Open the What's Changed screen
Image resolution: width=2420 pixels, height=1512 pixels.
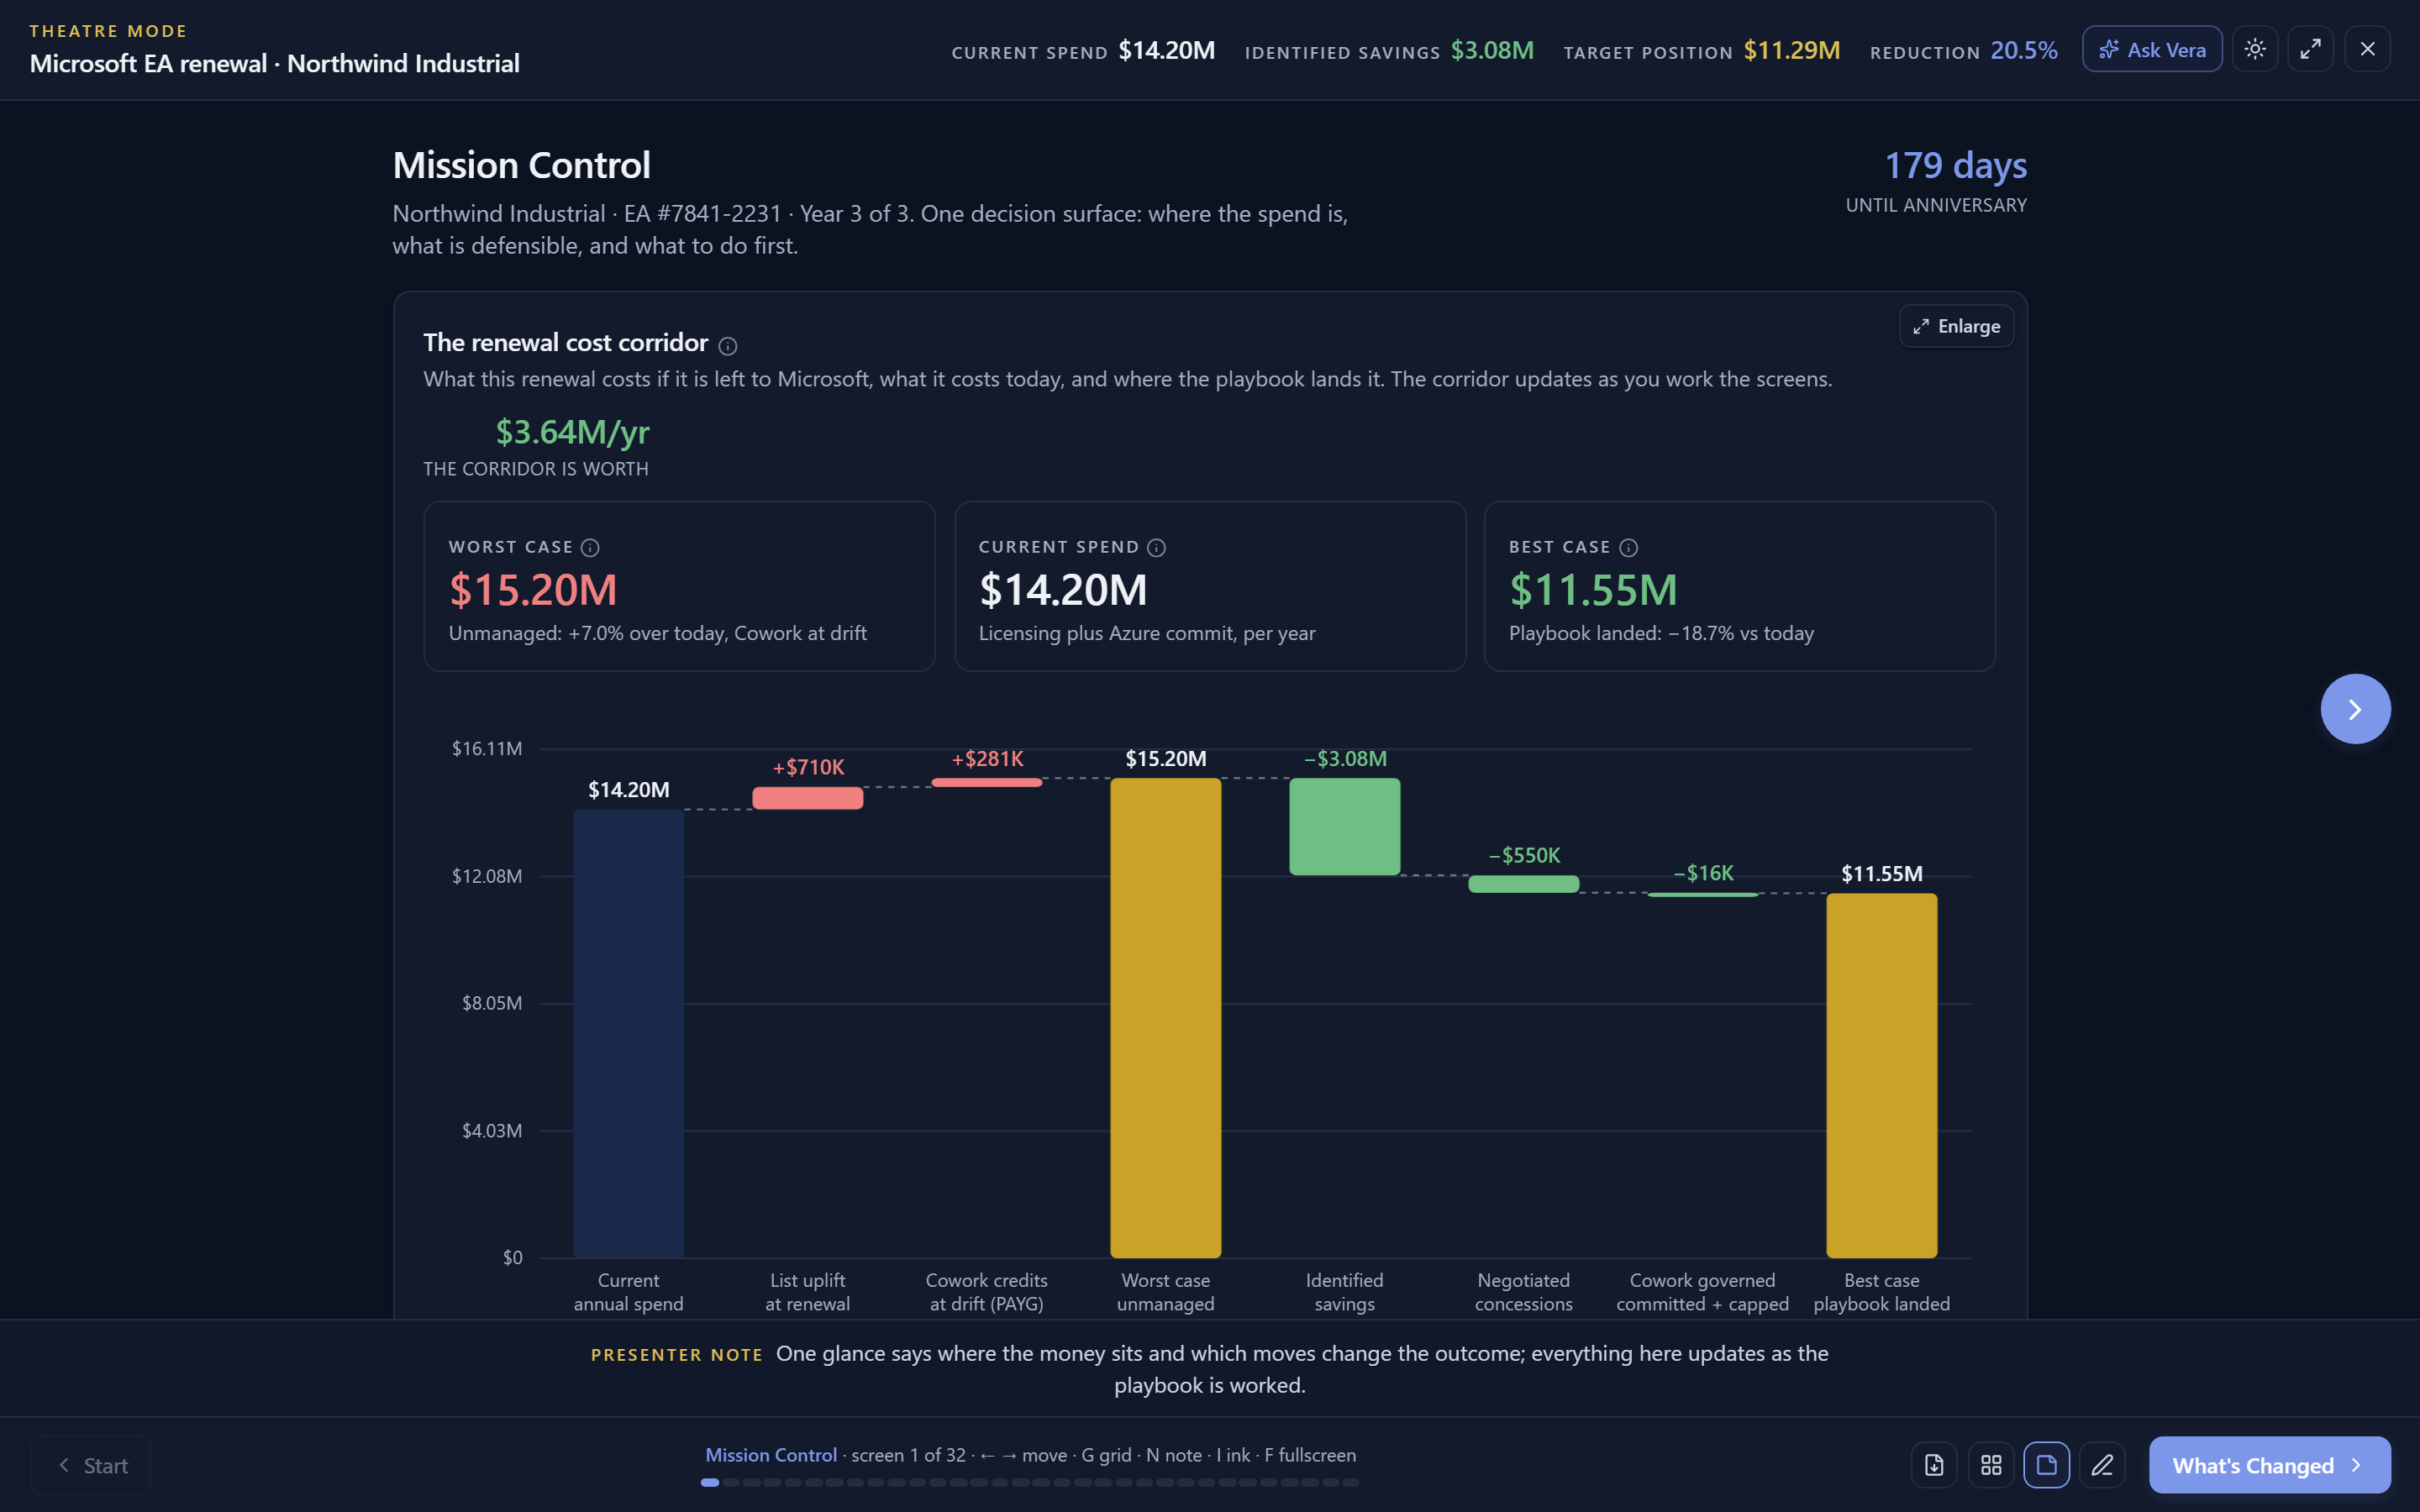(2269, 1465)
